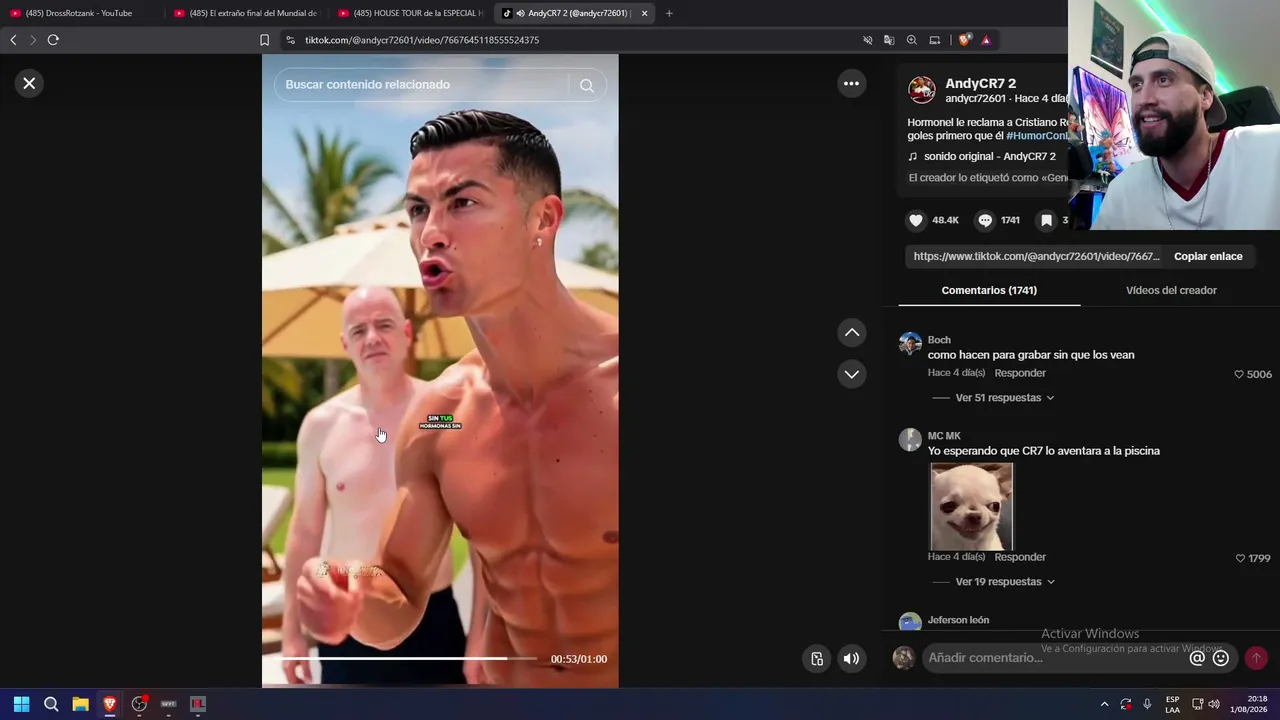Click the browser address bar URL
Screen dimensions: 1280x720
[x=422, y=40]
